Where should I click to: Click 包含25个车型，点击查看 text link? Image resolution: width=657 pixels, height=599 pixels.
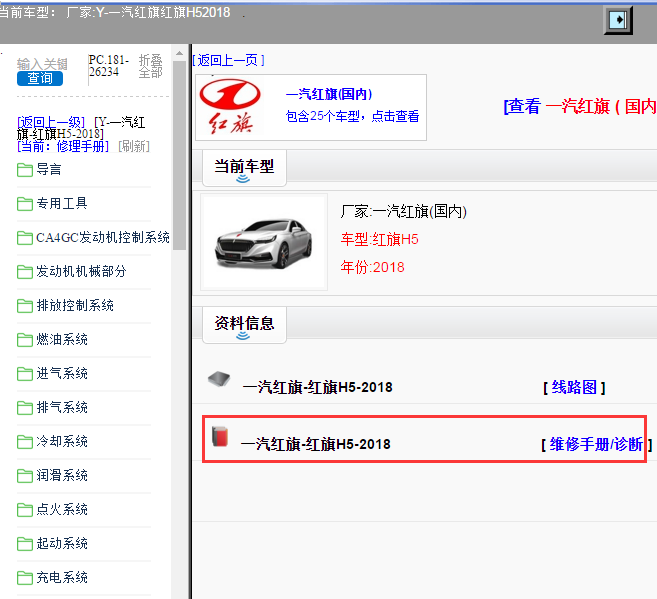click(x=352, y=116)
